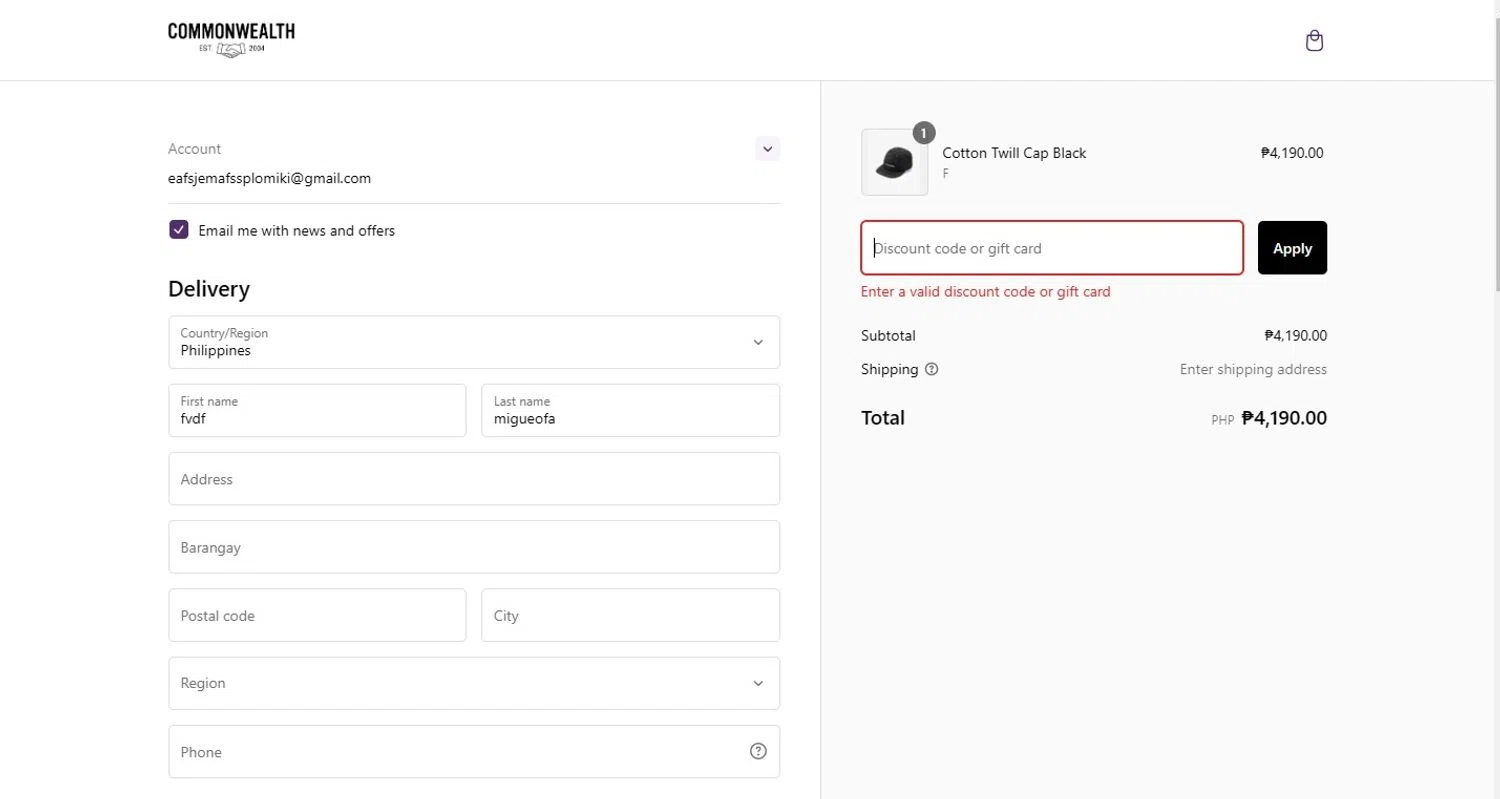Select the Barangay input field

[x=474, y=547]
